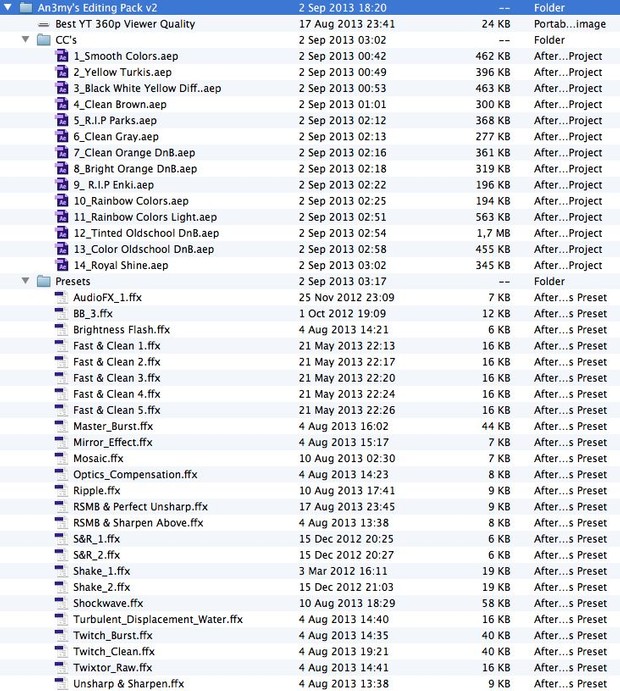The image size is (620, 691).
Task: Click the date 17 Aug 2013 23:45
Action: click(x=346, y=507)
